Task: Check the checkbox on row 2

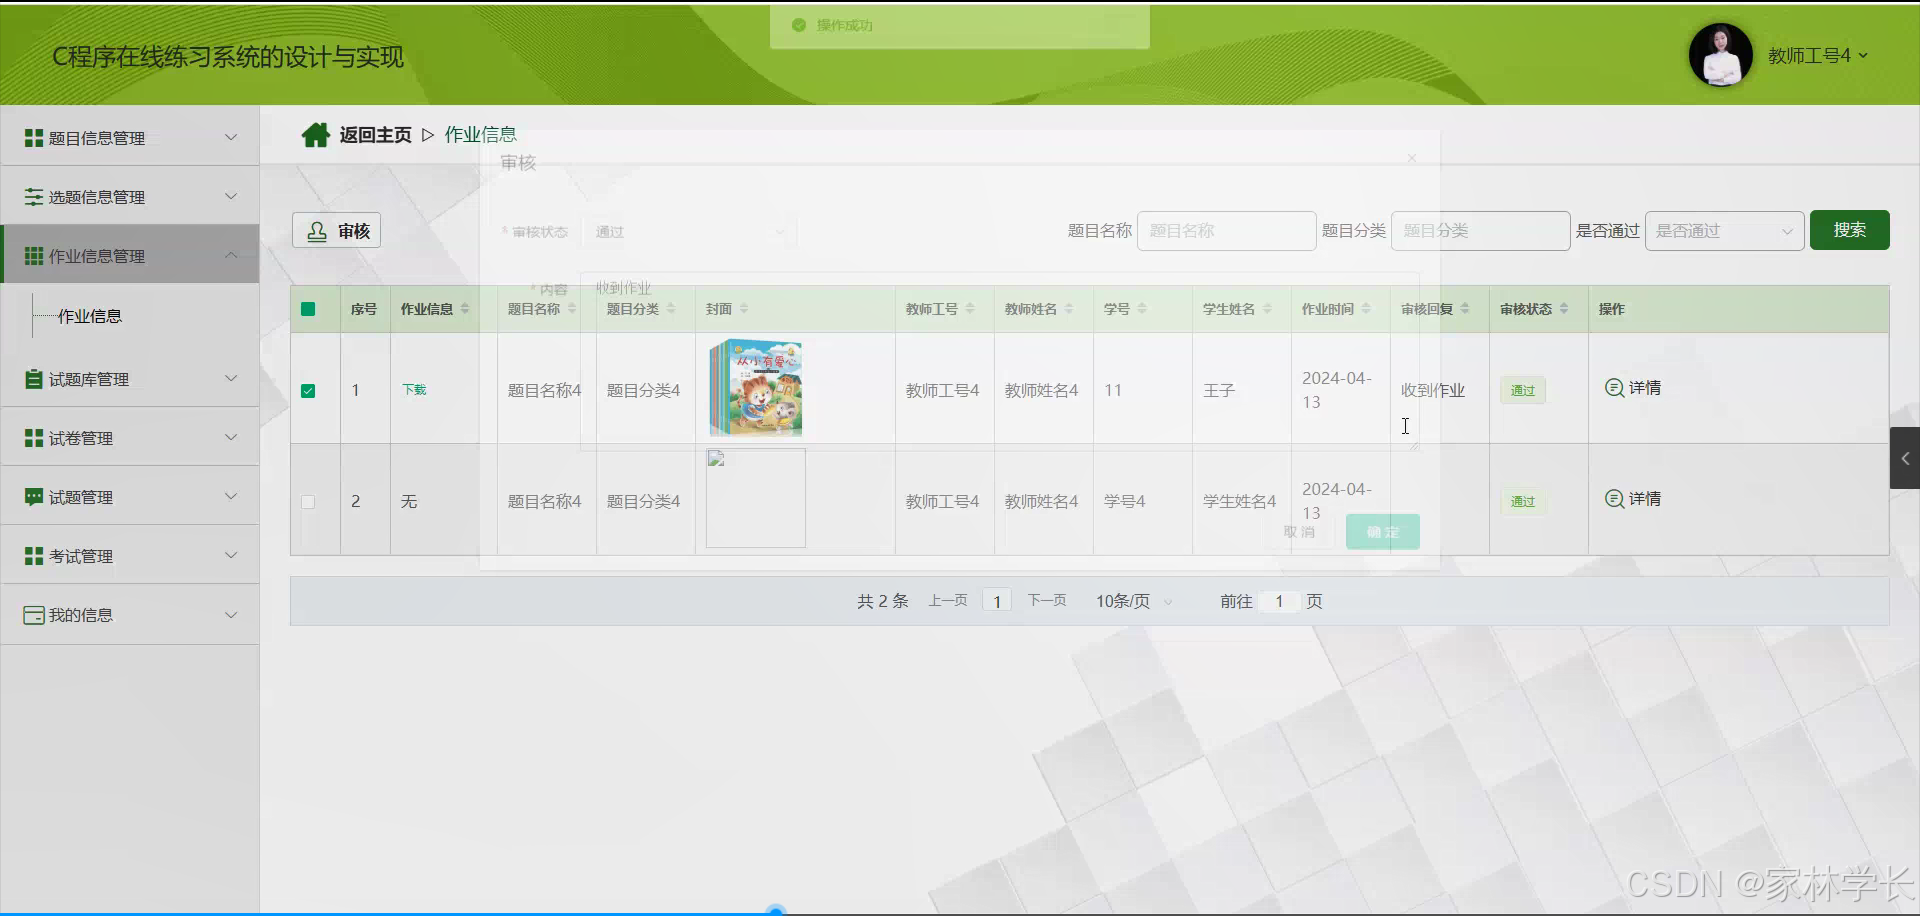Action: [x=310, y=501]
